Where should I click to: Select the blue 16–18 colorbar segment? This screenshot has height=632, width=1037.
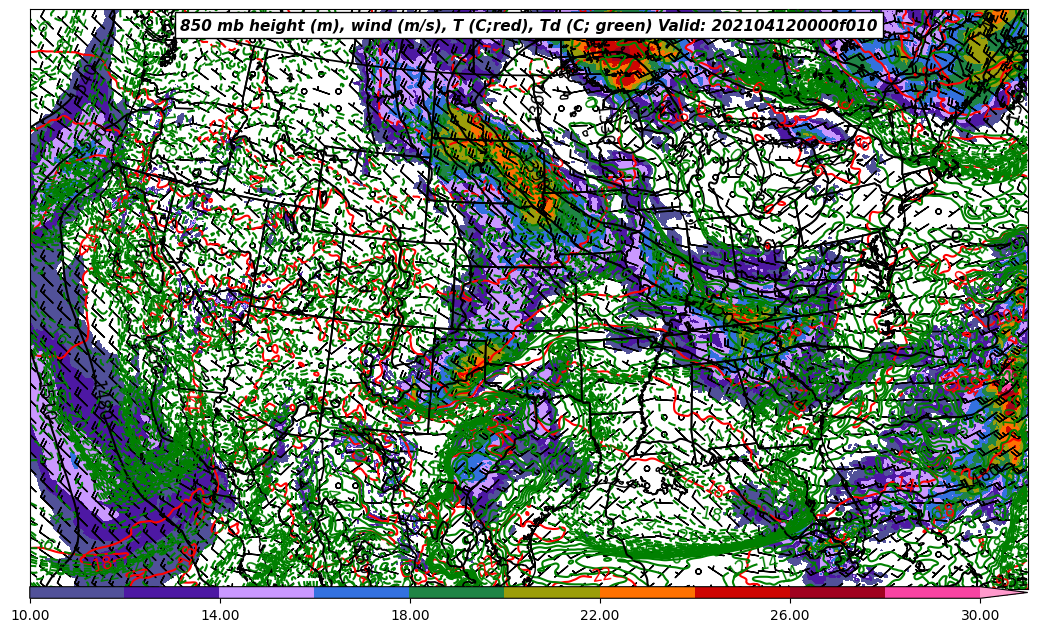pyautogui.click(x=362, y=592)
